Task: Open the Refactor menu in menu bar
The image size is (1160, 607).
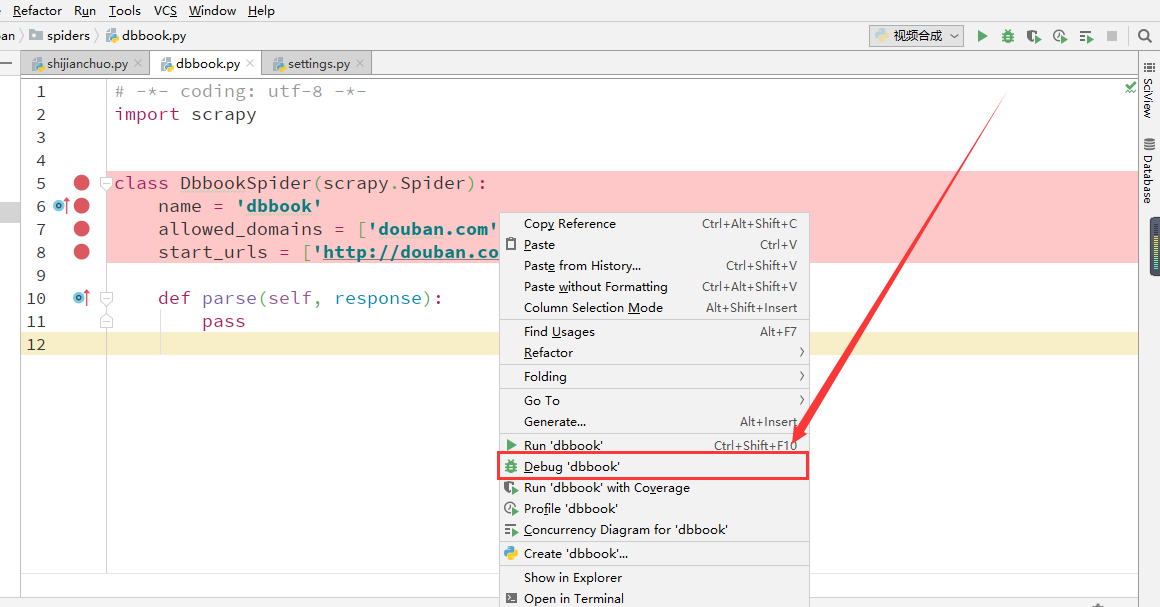Action: tap(37, 10)
